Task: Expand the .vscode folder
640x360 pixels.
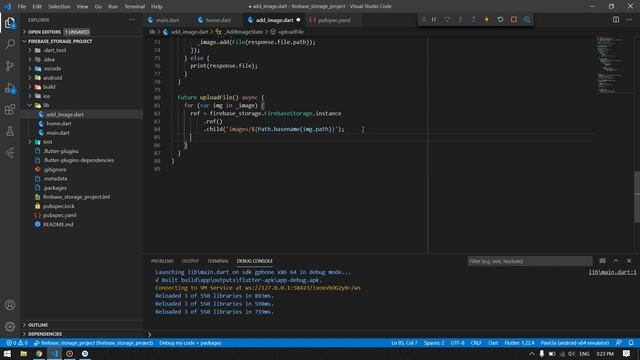Action: [30, 69]
